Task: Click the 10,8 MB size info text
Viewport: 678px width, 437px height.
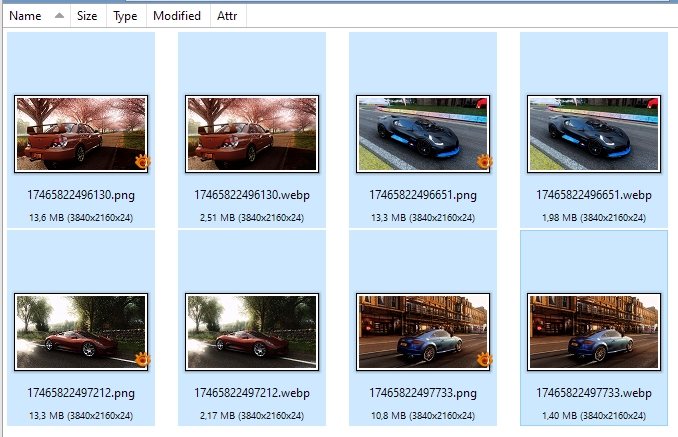Action: coord(423,416)
